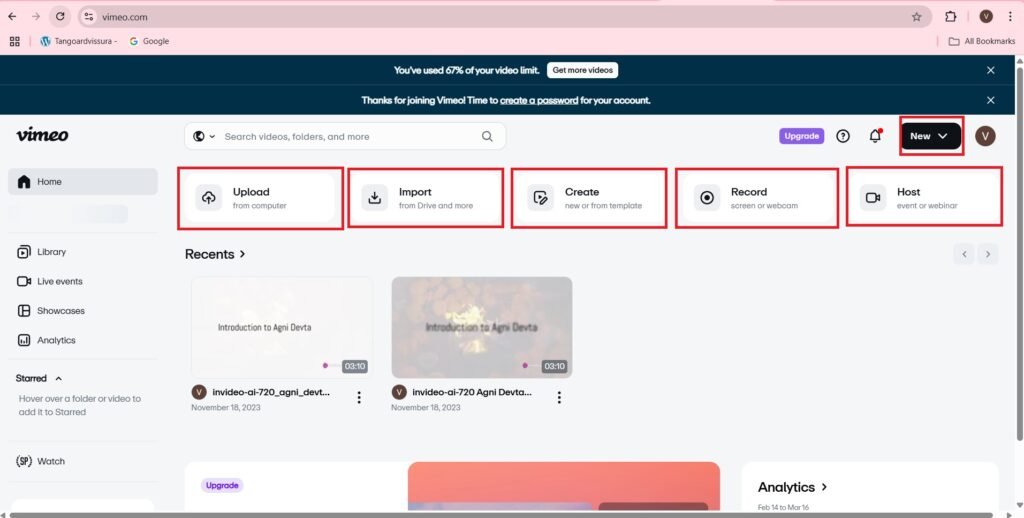The width and height of the screenshot is (1024, 518).
Task: Dismiss the create password banner
Action: (x=991, y=100)
